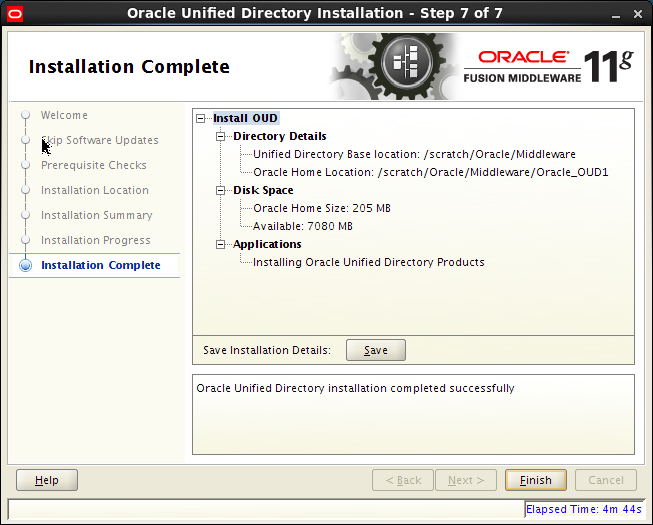Image resolution: width=653 pixels, height=525 pixels.
Task: Open Help
Action: point(47,480)
